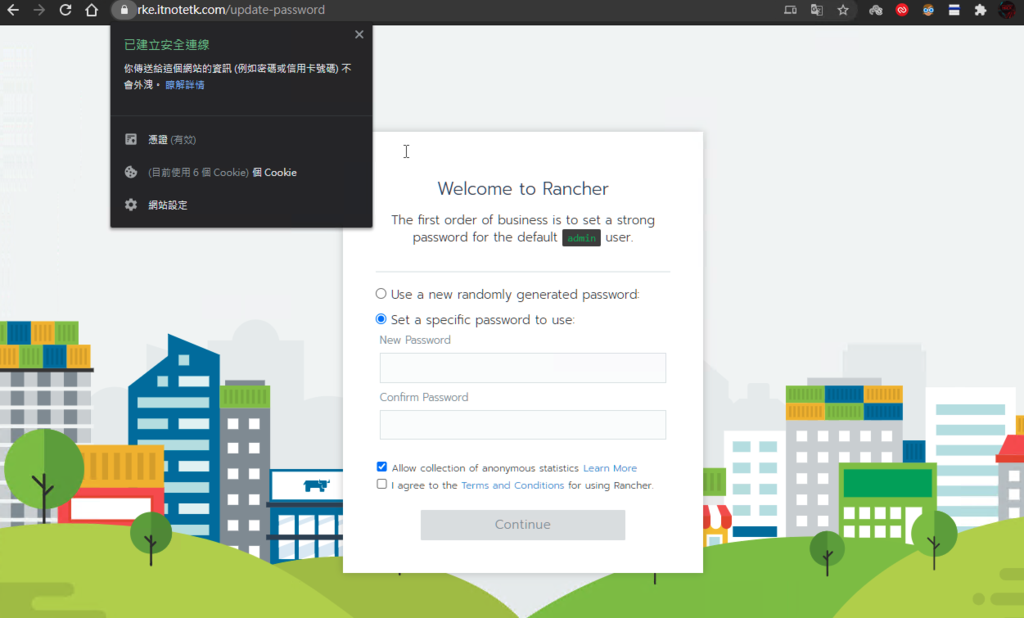Viewport: 1024px width, 618px height.
Task: Uncheck anonymous statistics collection
Action: [381, 466]
